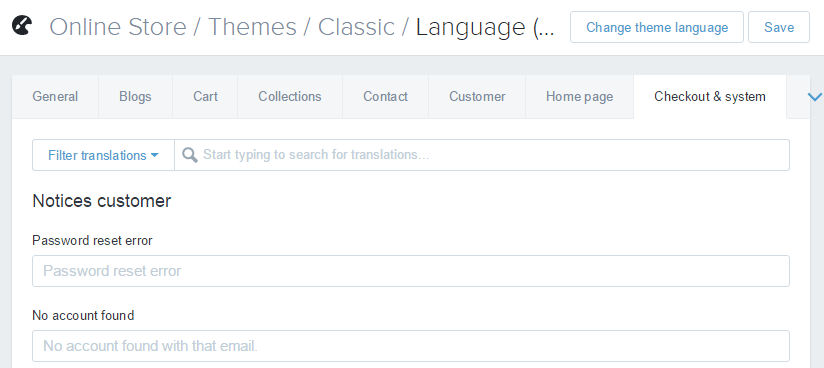The height and width of the screenshot is (368, 824).
Task: Open the Cart tab
Action: [x=205, y=97]
